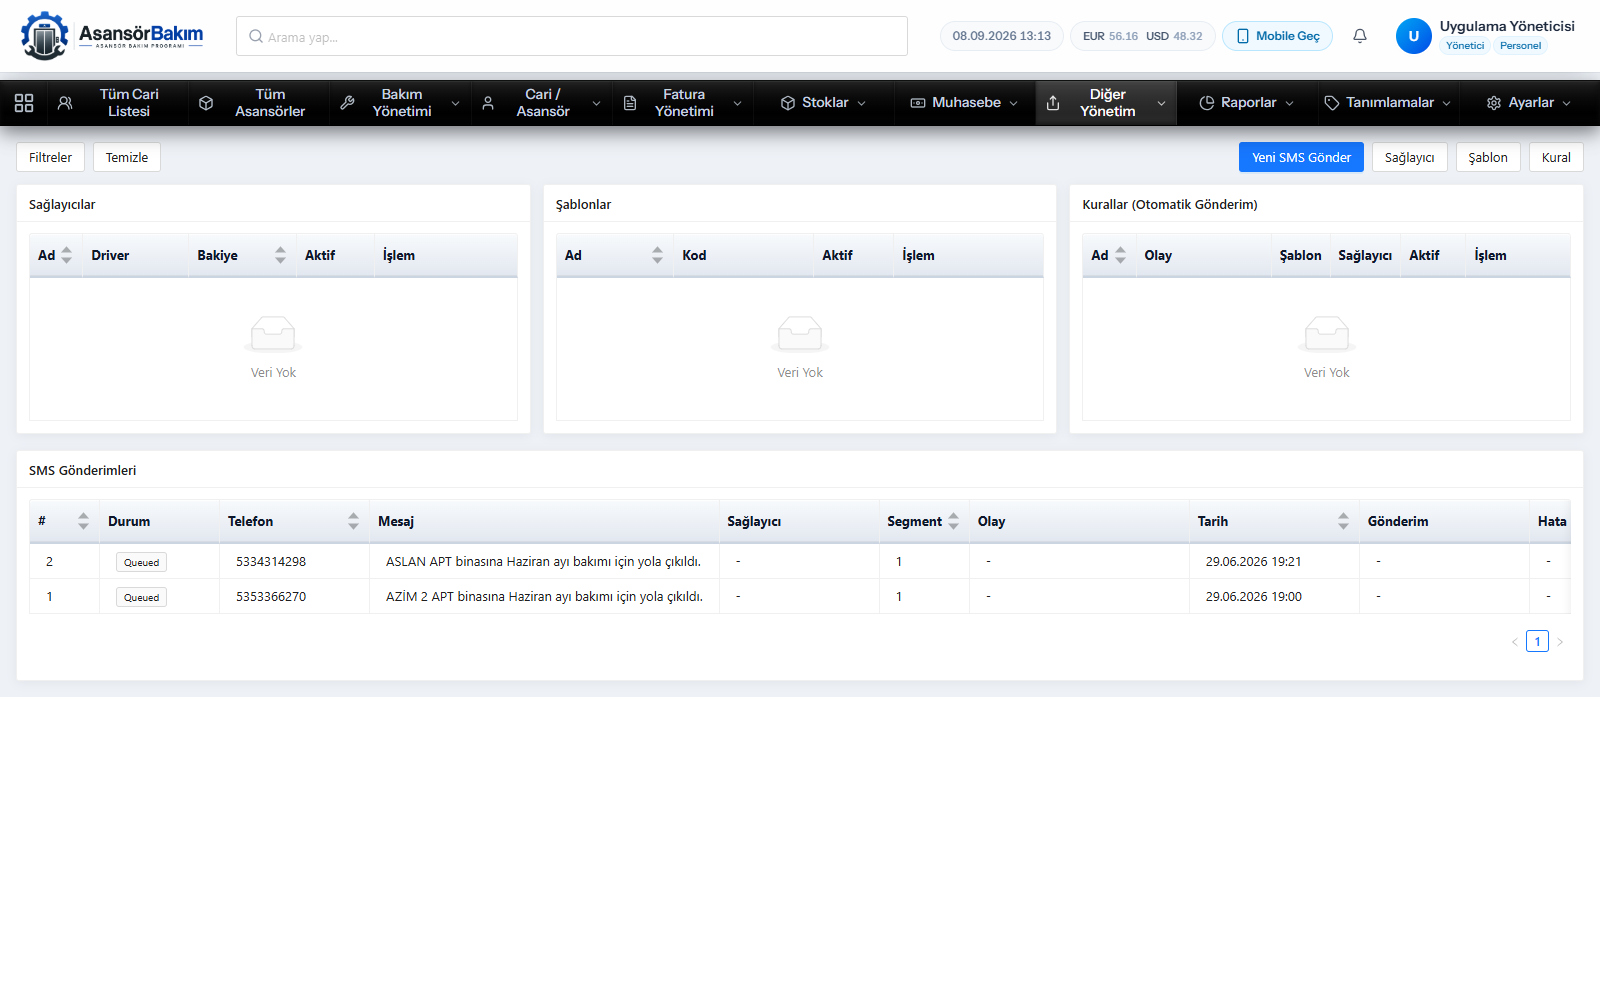The image size is (1600, 1000).
Task: Open the user avatar U icon
Action: (1414, 36)
